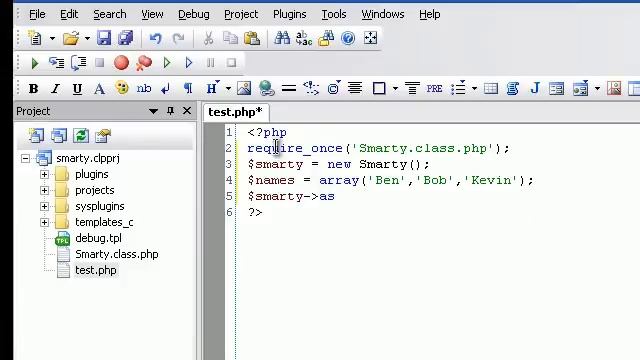
Task: Expand the projects folder
Action: click(44, 190)
